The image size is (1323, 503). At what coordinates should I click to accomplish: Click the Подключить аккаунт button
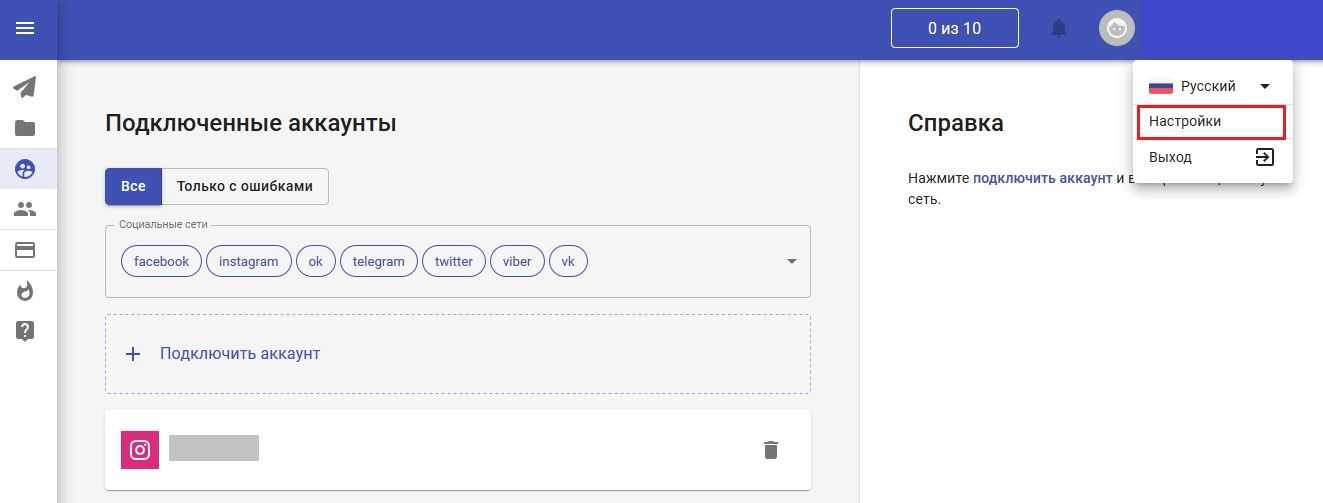tap(239, 354)
